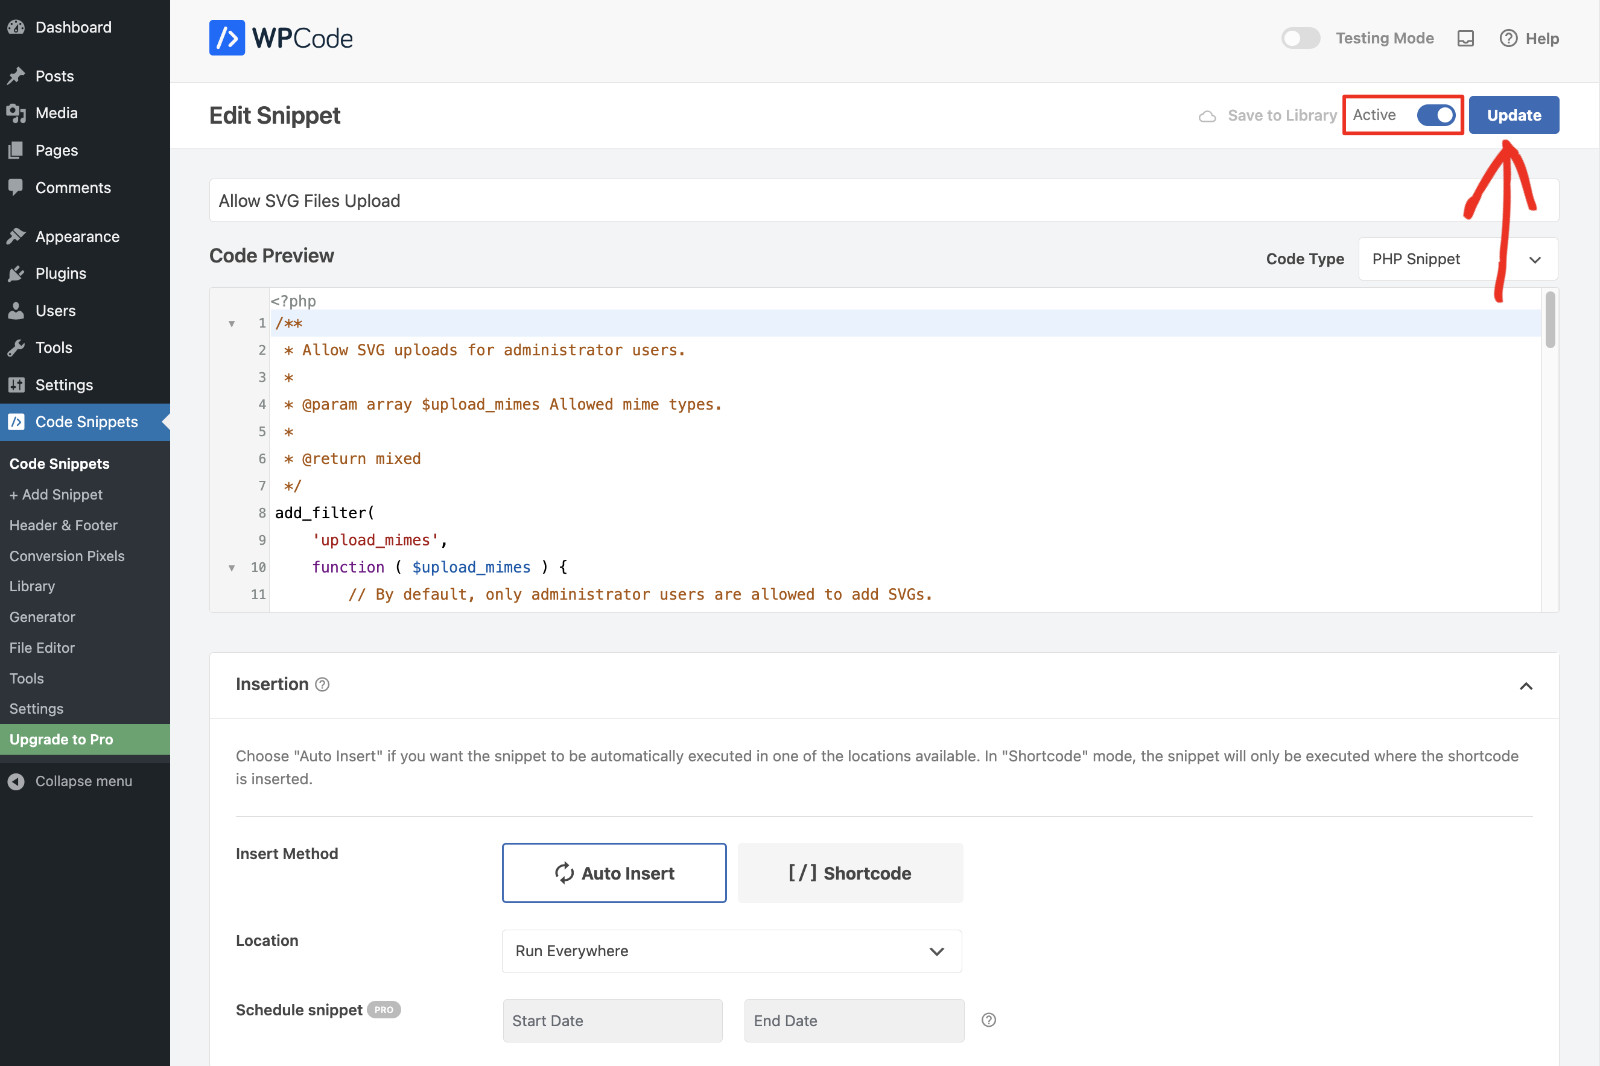Click the Insertion help question mark
Image resolution: width=1600 pixels, height=1066 pixels.
[321, 684]
